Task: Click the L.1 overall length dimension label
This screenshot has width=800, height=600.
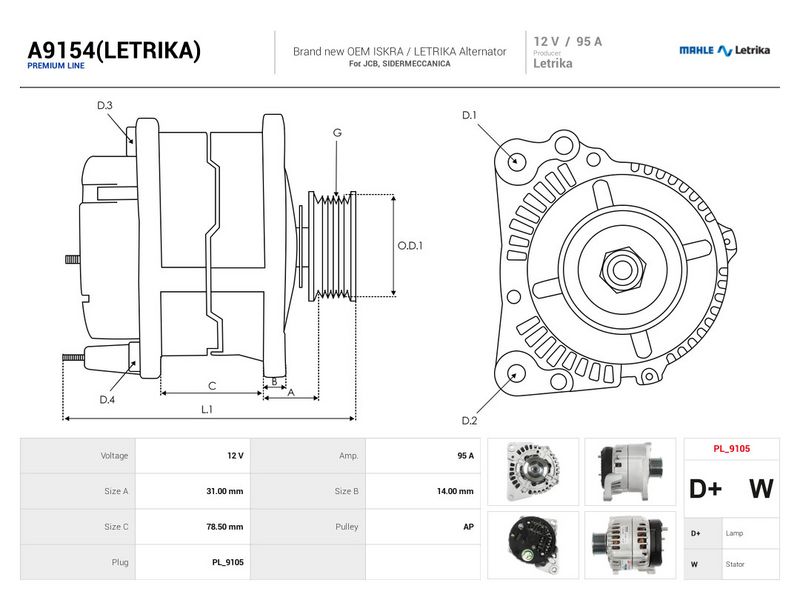Action: point(206,409)
